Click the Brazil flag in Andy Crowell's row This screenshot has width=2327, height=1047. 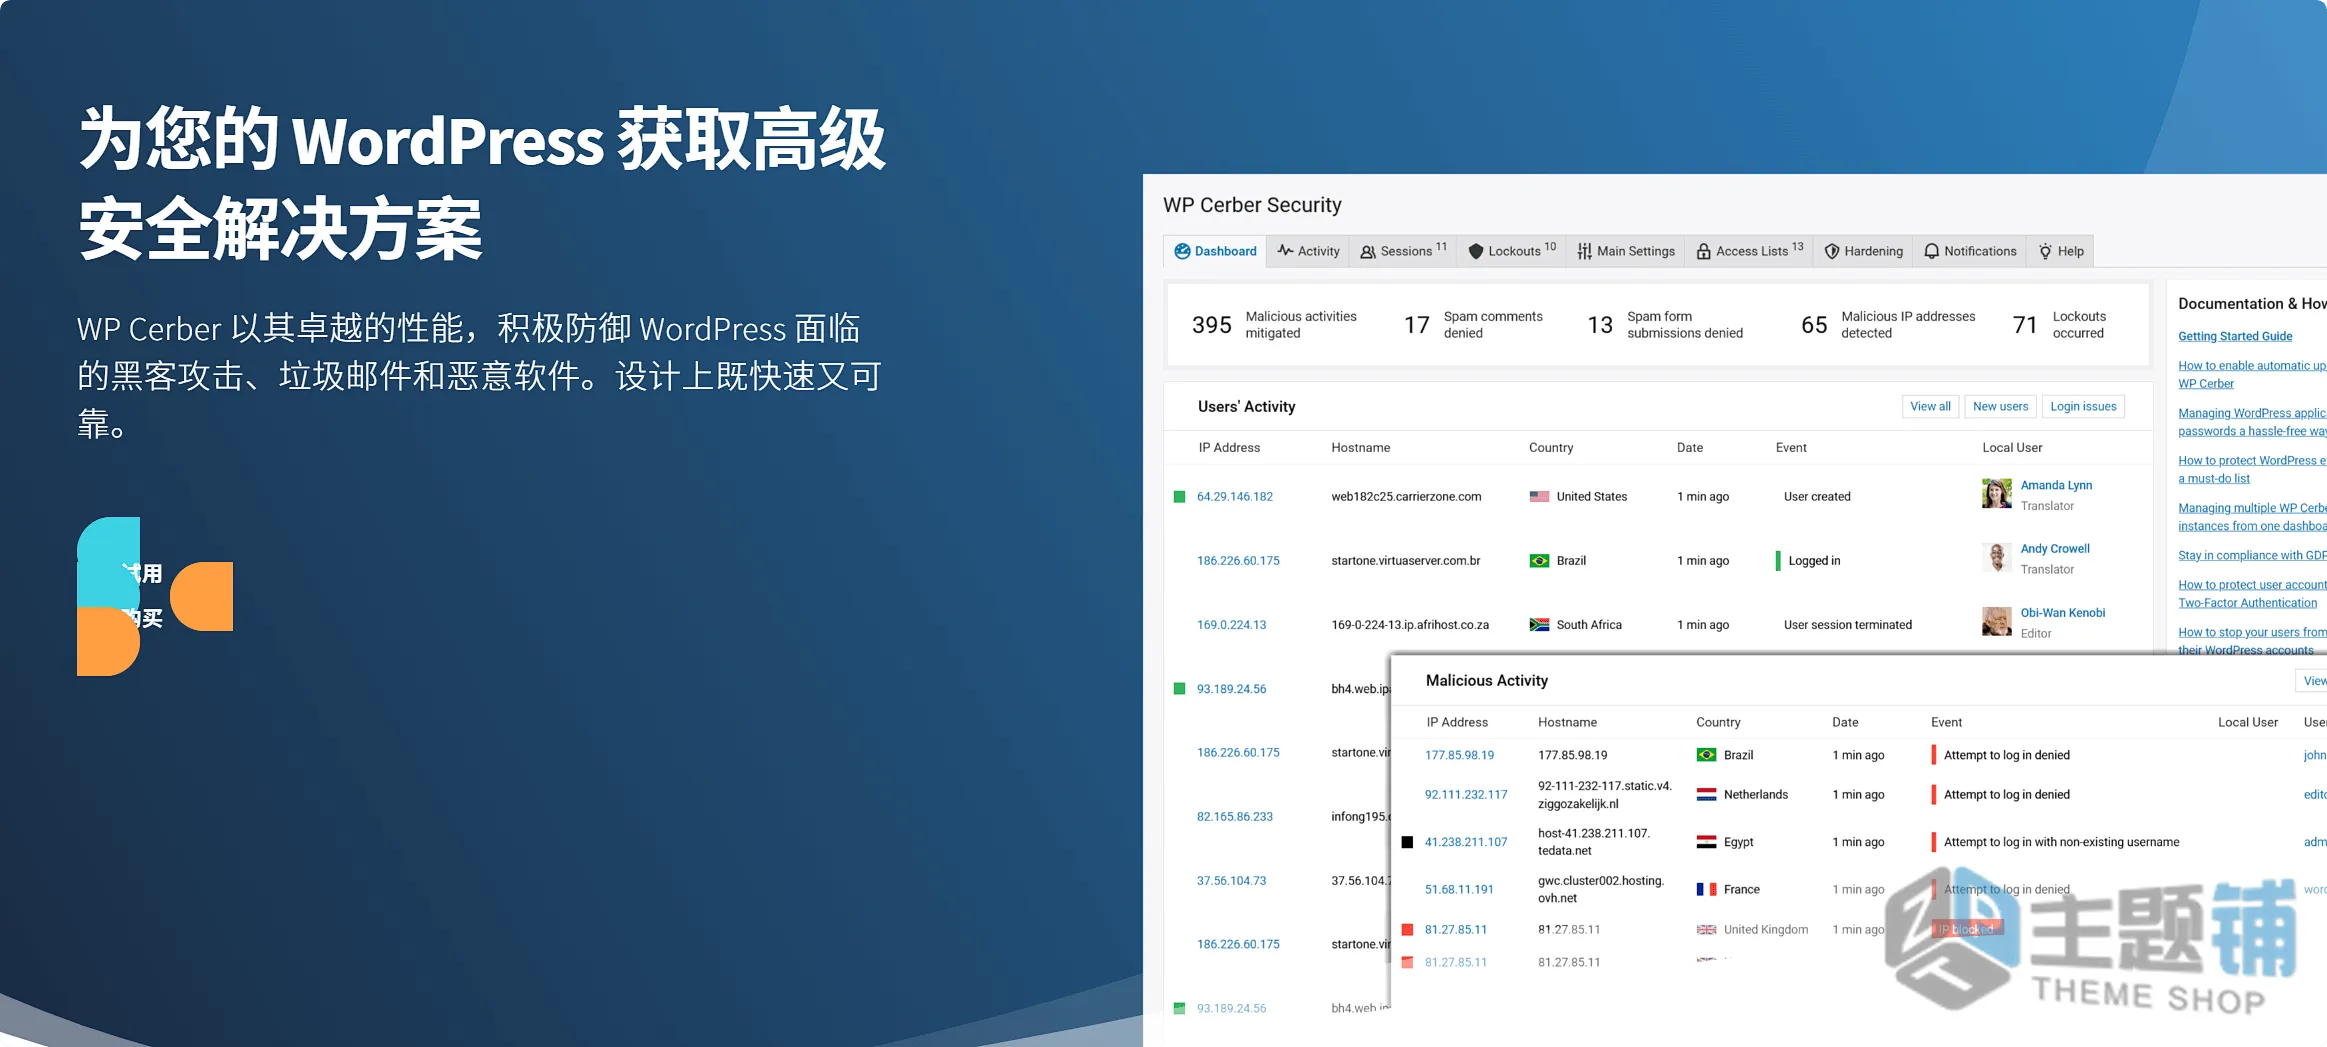click(1539, 561)
